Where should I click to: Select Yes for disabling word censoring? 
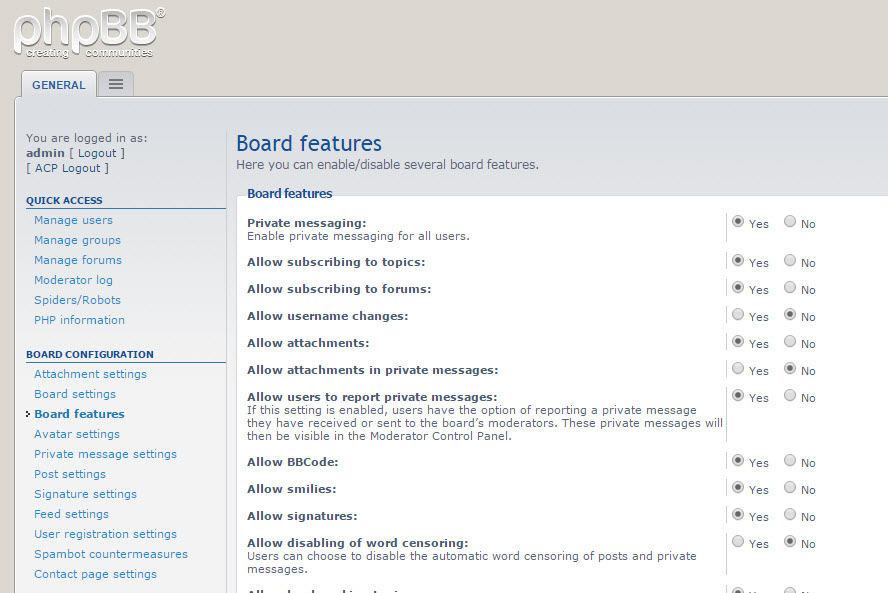click(x=737, y=541)
